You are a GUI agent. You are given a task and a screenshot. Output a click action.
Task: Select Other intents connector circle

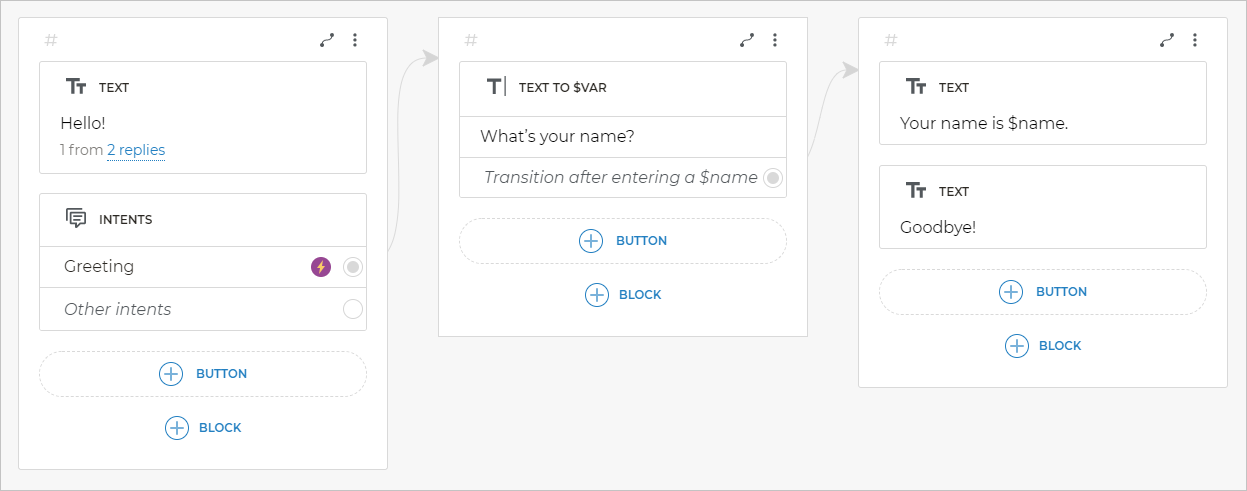[352, 309]
